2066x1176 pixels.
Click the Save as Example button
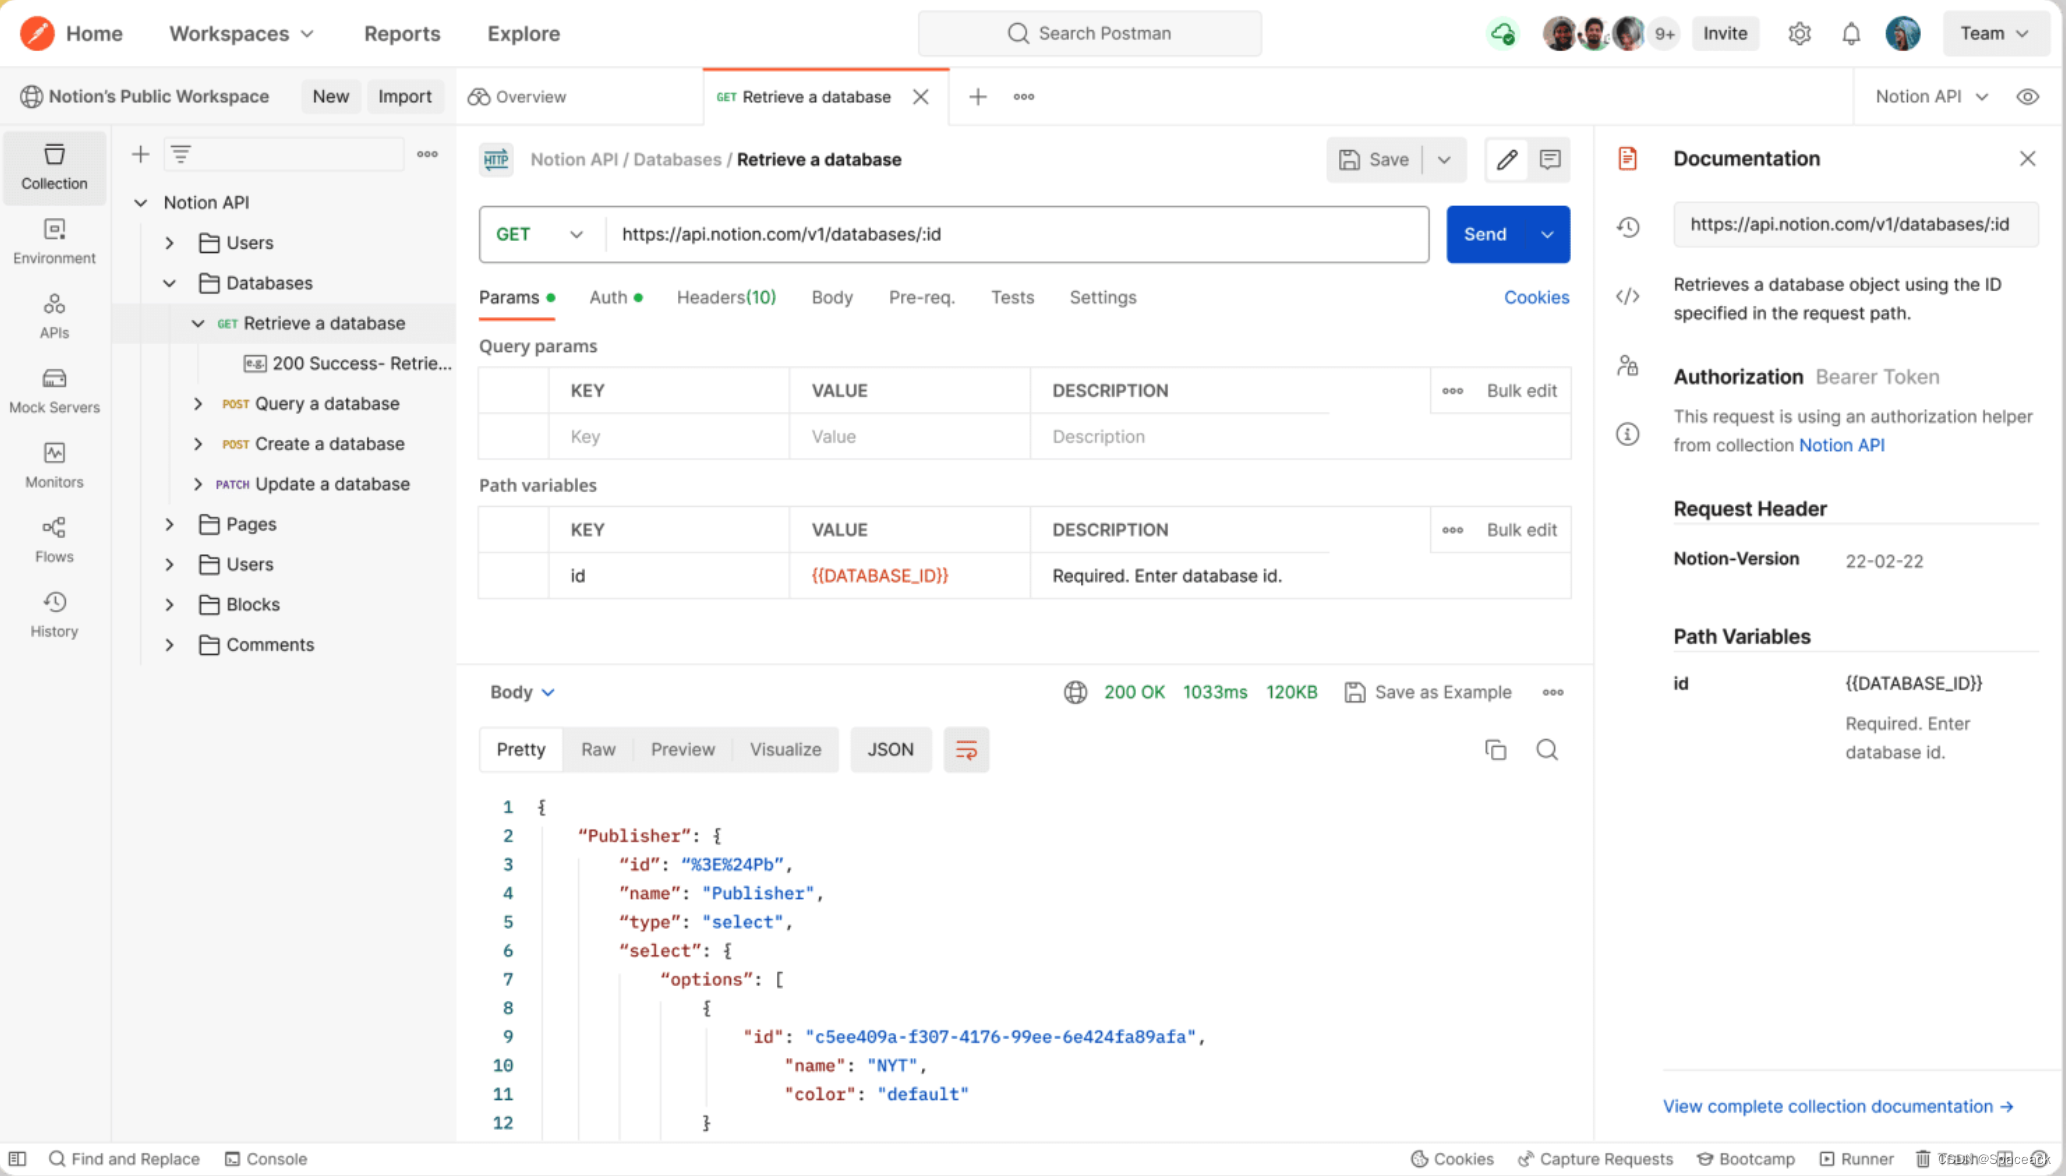pyautogui.click(x=1430, y=691)
